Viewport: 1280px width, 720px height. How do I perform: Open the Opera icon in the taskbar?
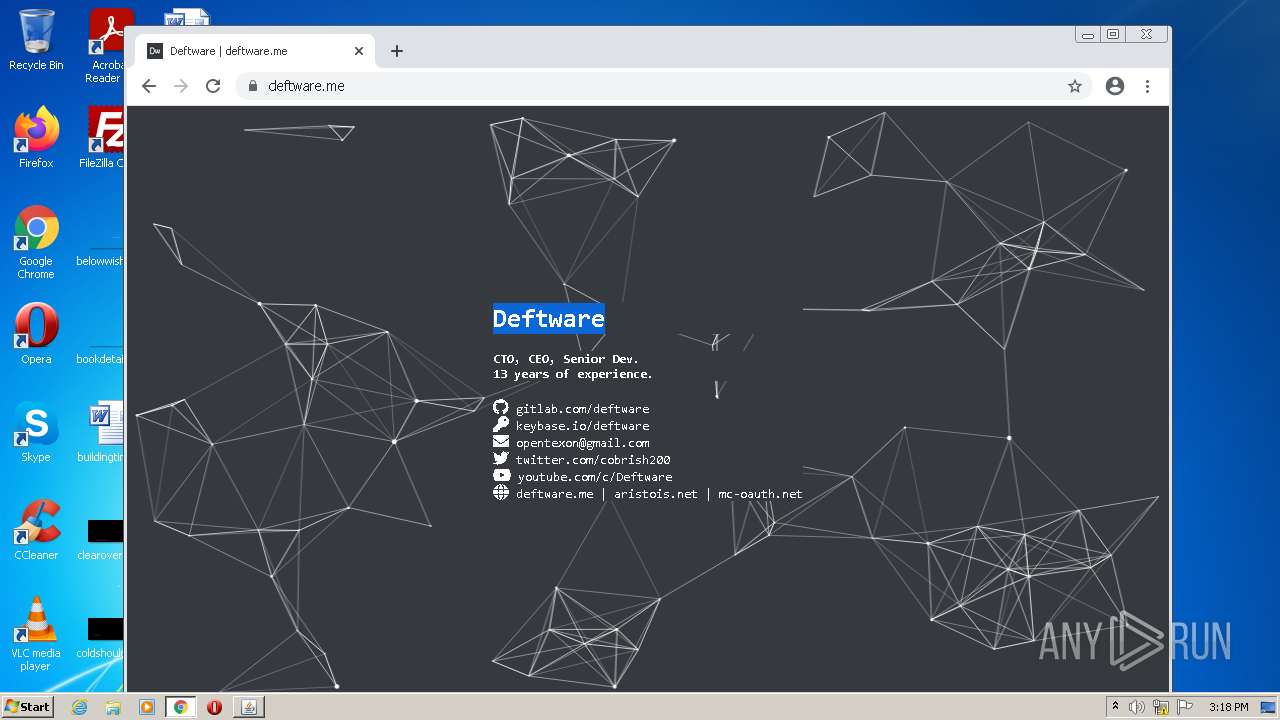tap(214, 707)
